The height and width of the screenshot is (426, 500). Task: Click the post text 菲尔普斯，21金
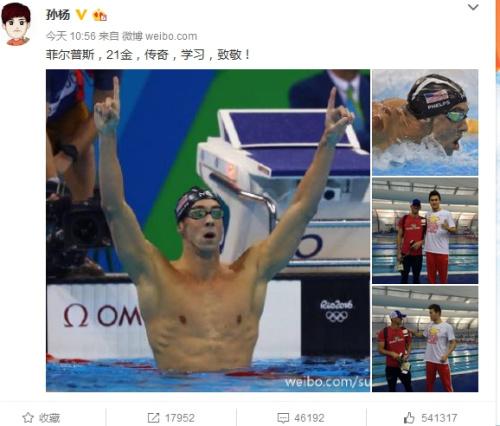(x=89, y=55)
